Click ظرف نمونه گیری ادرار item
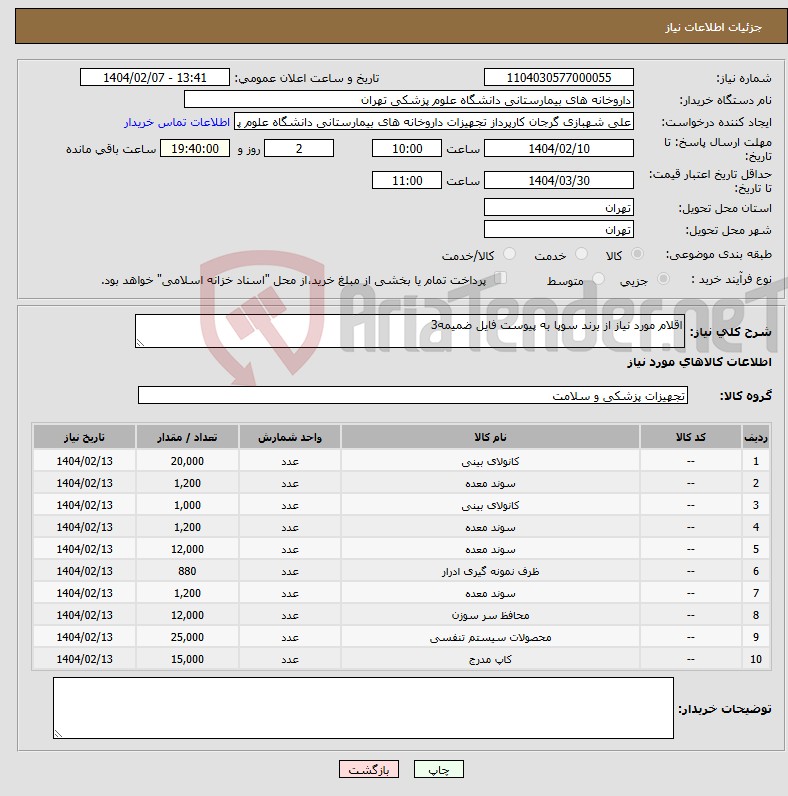Screen dimensions: 788x796 pos(490,572)
